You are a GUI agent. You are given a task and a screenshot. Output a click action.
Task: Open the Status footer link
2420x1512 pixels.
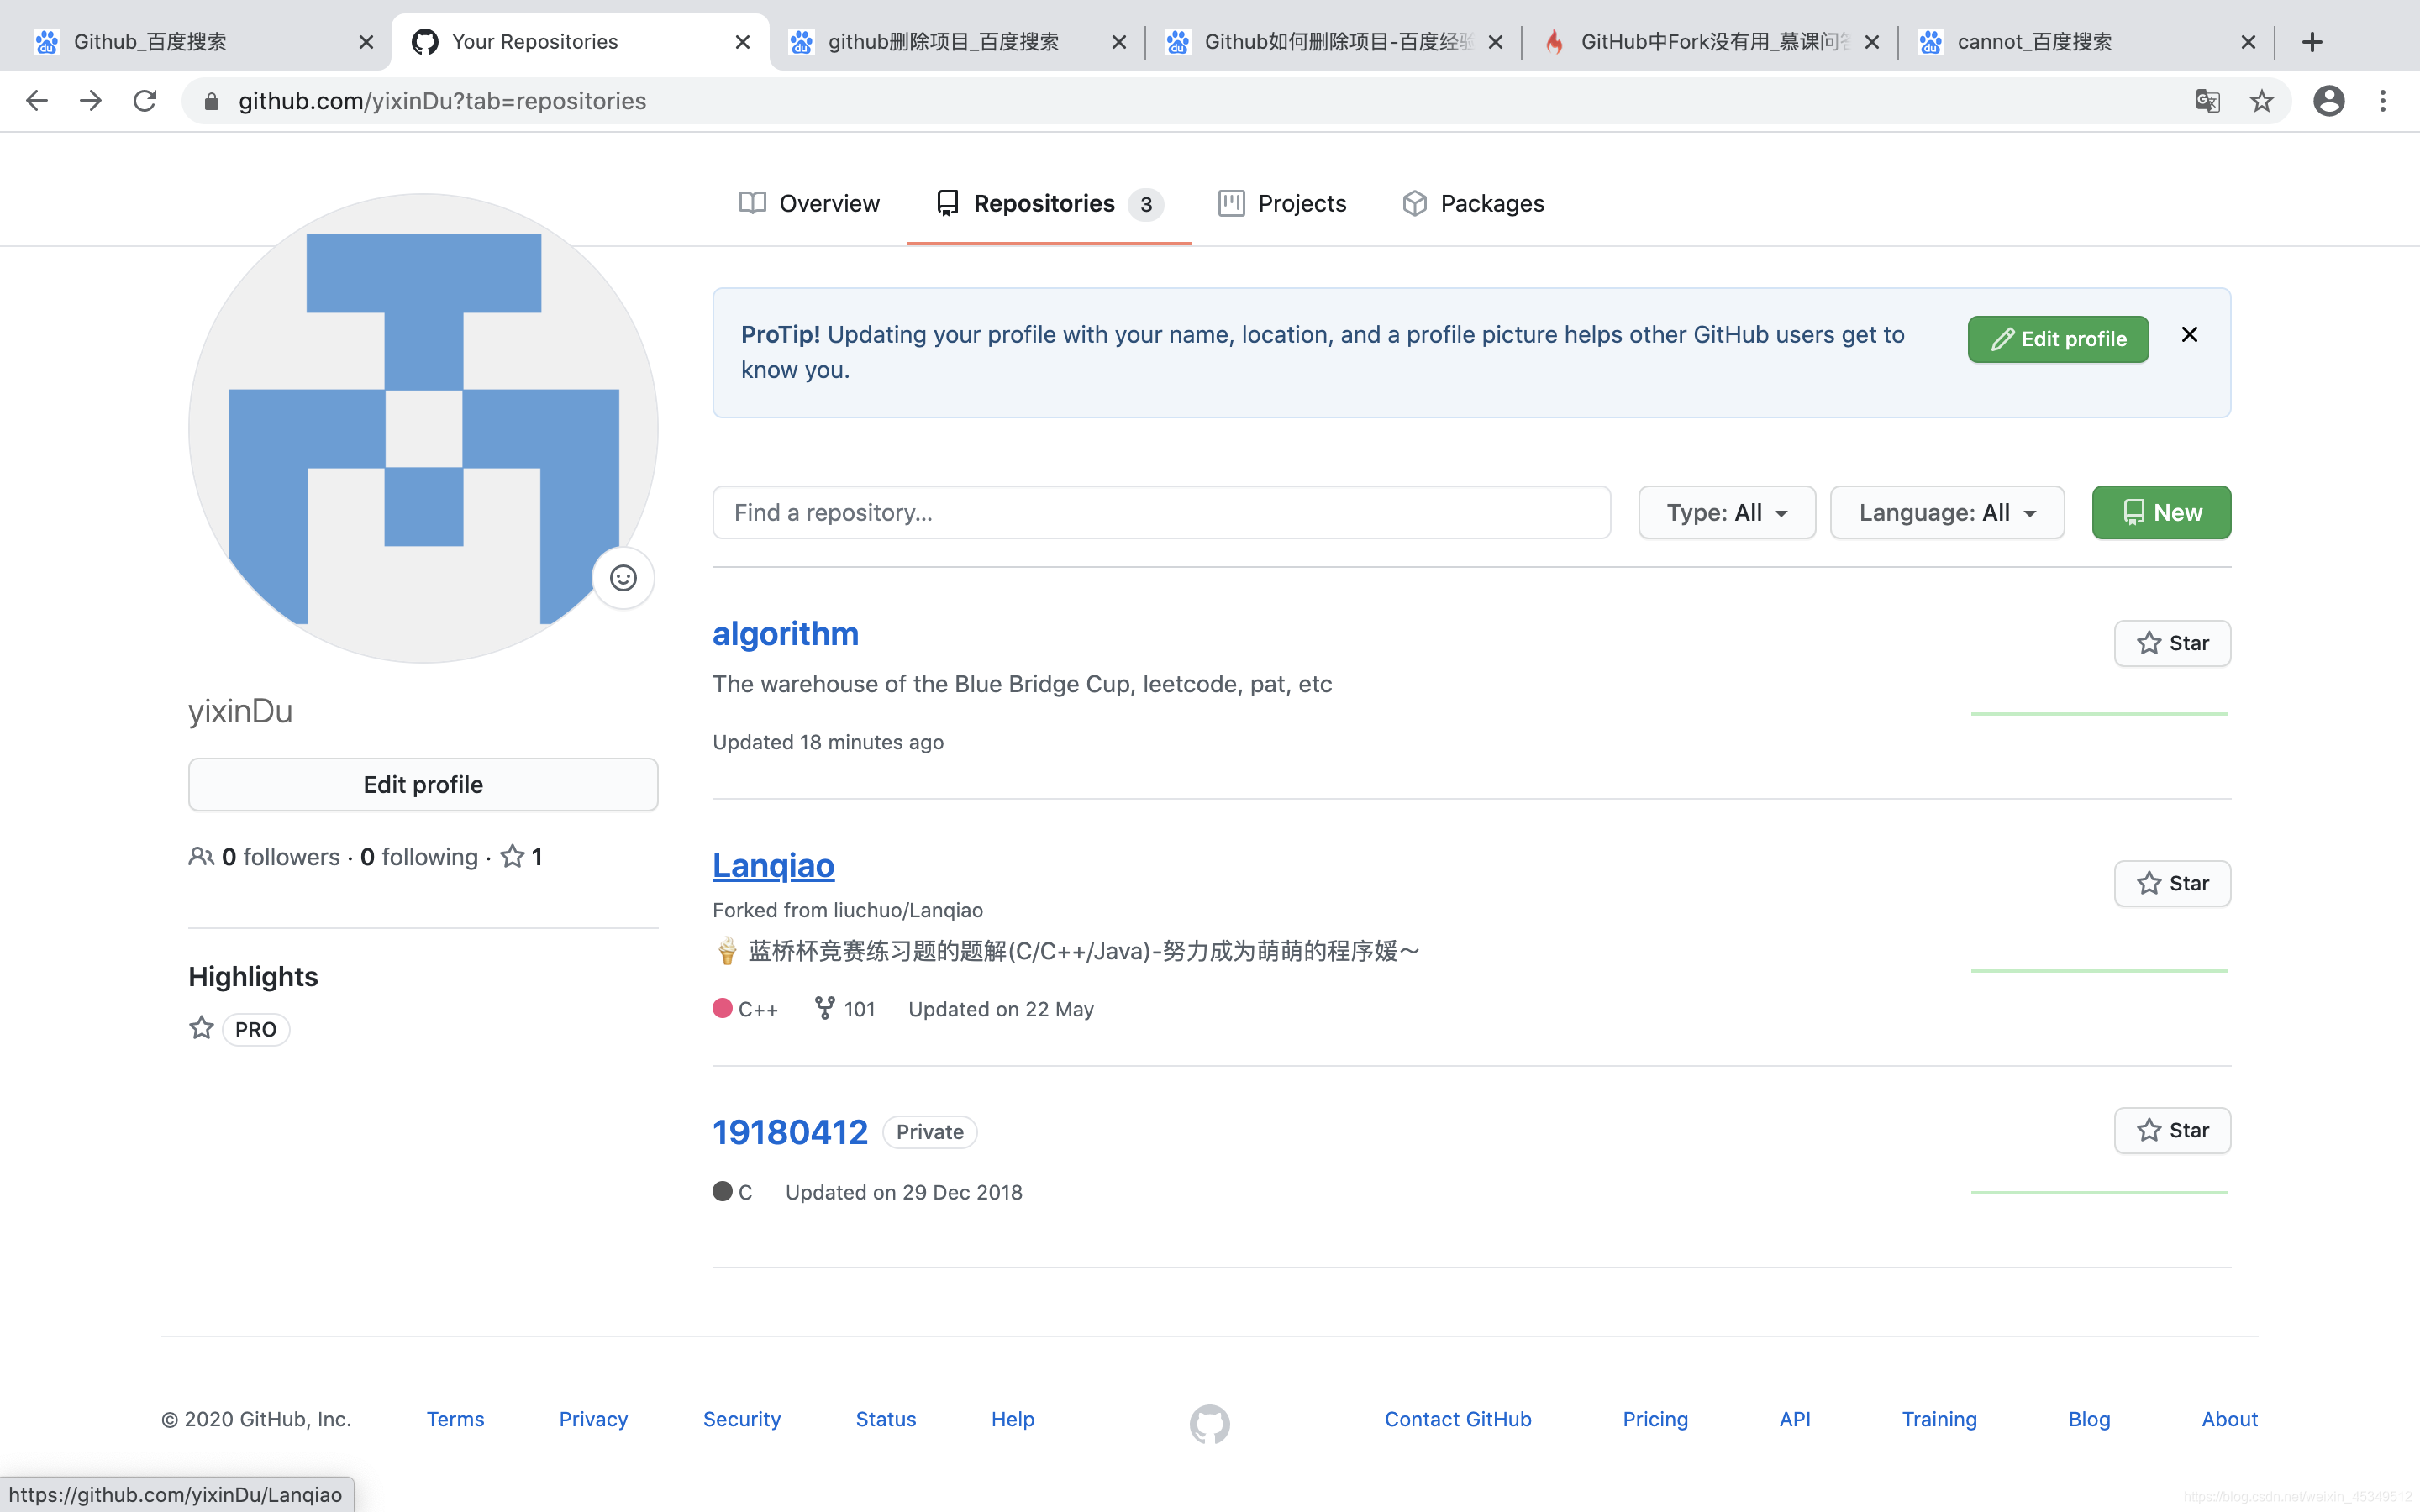[x=886, y=1419]
